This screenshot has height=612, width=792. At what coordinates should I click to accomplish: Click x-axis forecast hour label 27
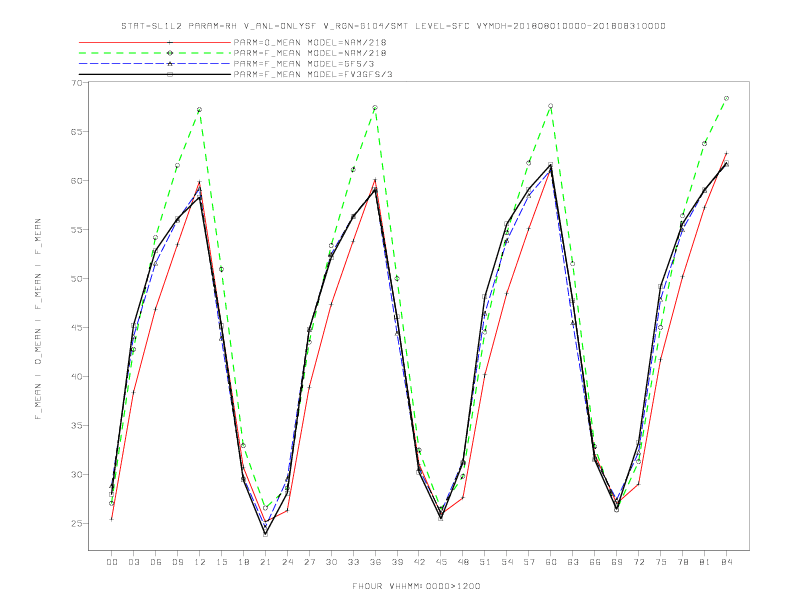click(309, 562)
